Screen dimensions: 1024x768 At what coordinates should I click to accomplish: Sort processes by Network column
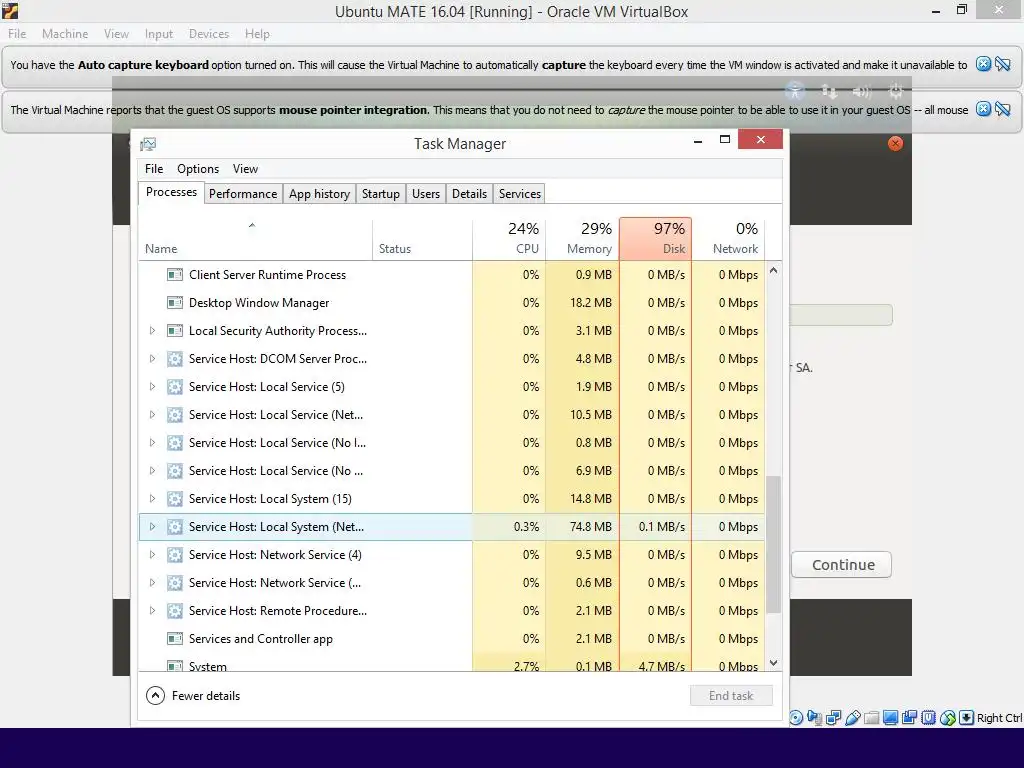point(728,238)
